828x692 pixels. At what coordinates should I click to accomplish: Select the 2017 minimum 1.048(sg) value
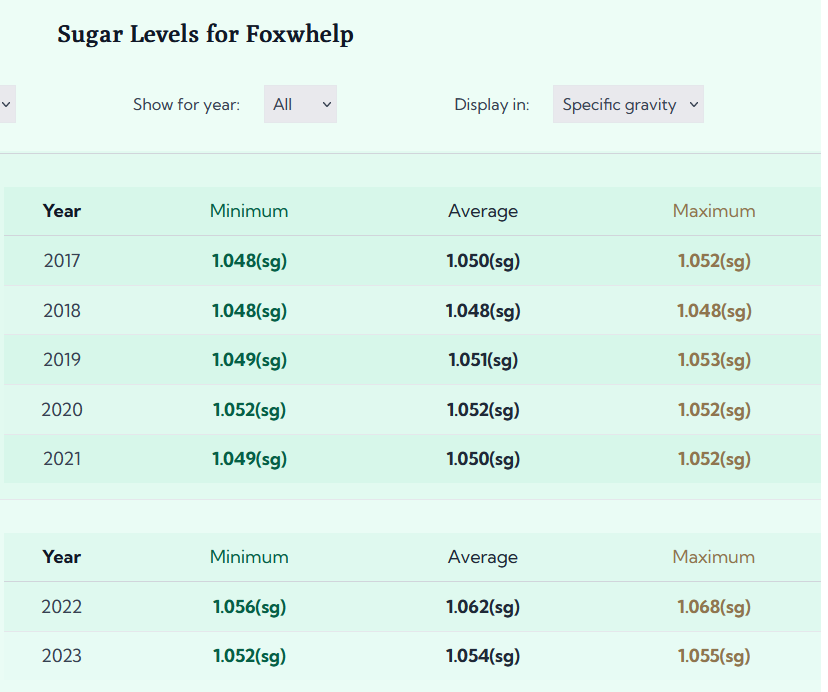coord(249,261)
